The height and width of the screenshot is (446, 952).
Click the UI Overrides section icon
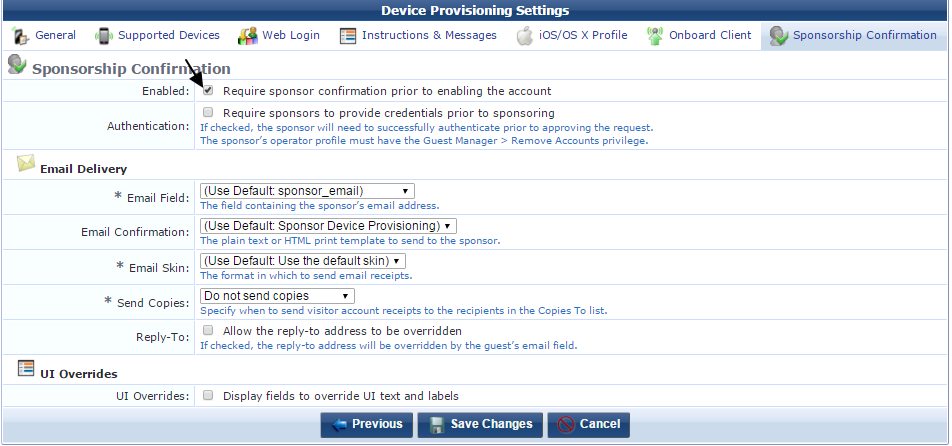pyautogui.click(x=26, y=368)
